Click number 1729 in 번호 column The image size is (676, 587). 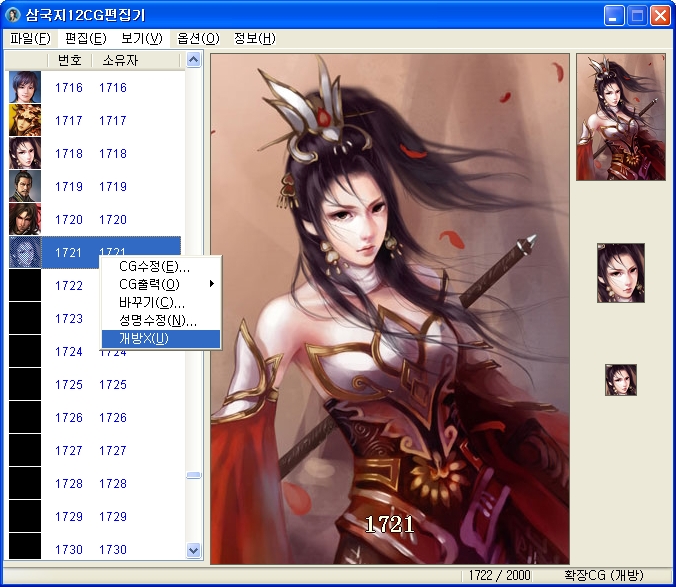click(69, 517)
